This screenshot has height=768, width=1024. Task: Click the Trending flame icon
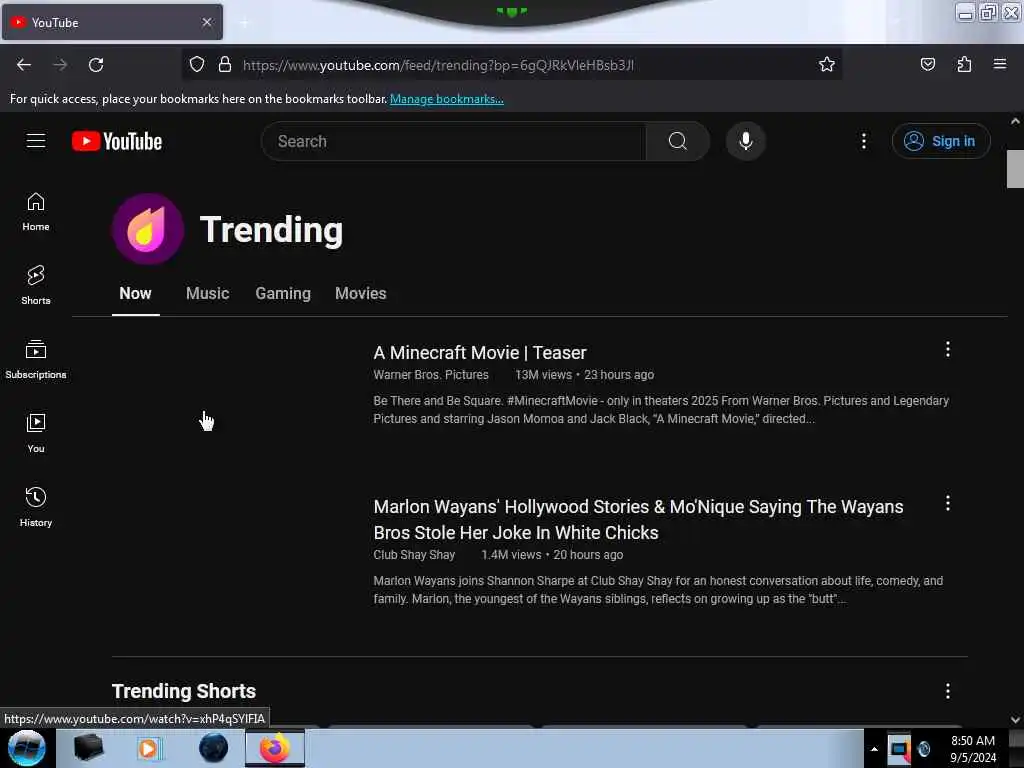(x=148, y=229)
